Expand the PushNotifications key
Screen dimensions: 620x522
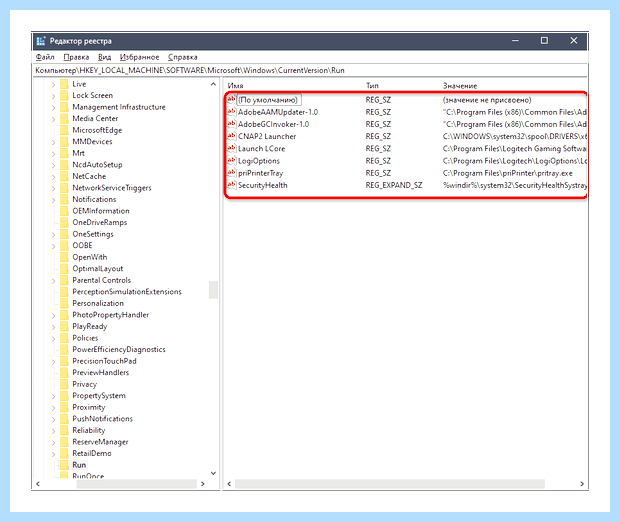(x=53, y=419)
